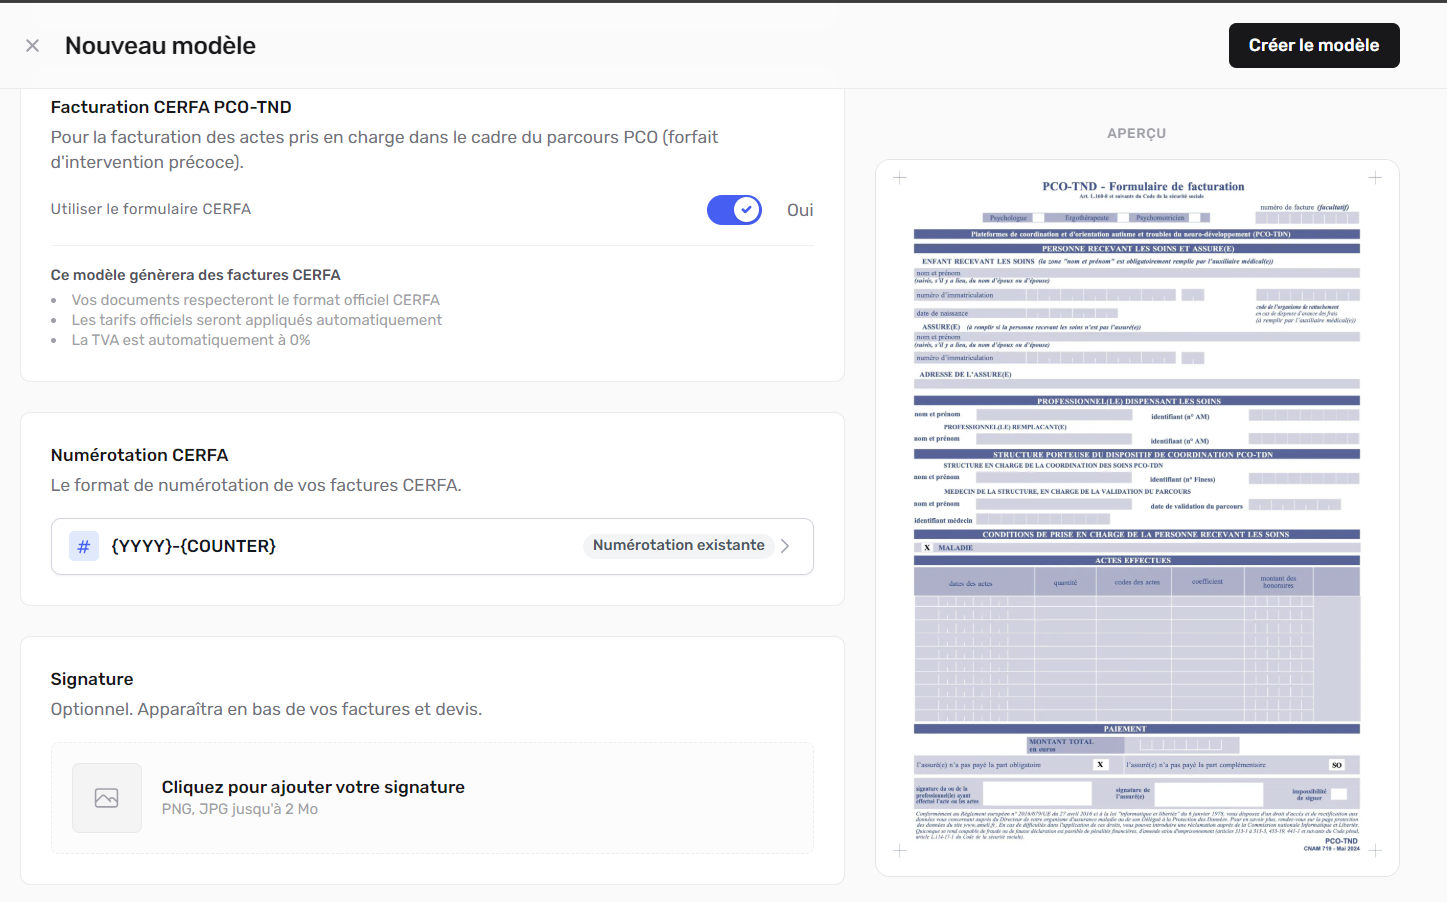Close the Nouveau modèle dialog
This screenshot has height=902, width=1447.
click(x=32, y=46)
